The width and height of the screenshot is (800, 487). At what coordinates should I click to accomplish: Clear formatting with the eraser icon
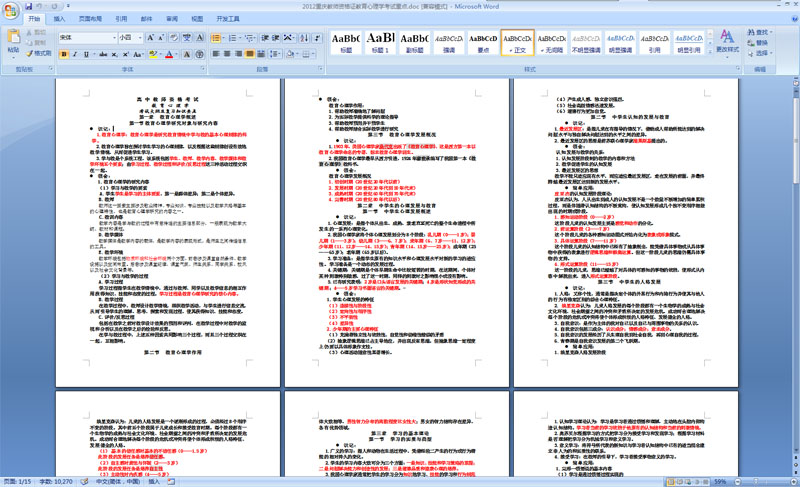[174, 38]
